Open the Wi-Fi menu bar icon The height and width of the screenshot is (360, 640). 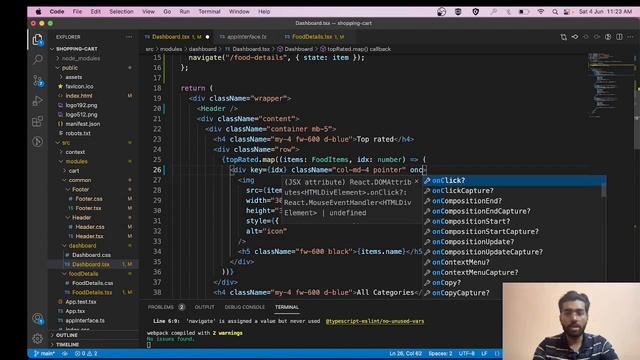tap(541, 12)
